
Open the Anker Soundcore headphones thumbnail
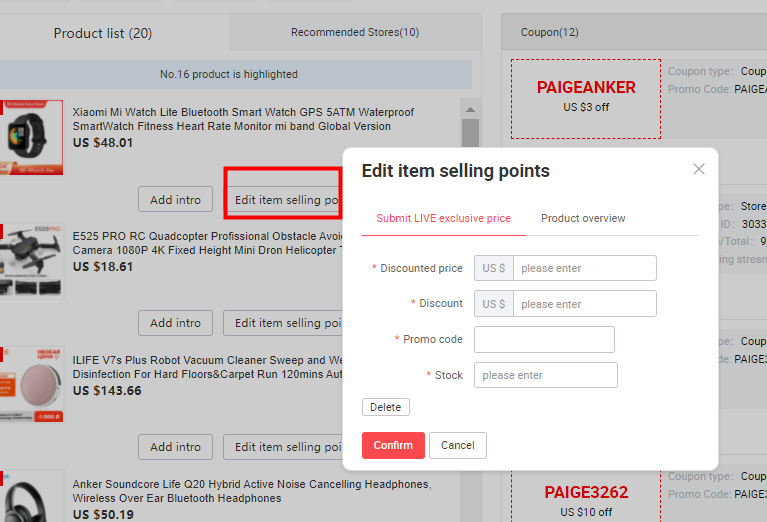(x=31, y=497)
